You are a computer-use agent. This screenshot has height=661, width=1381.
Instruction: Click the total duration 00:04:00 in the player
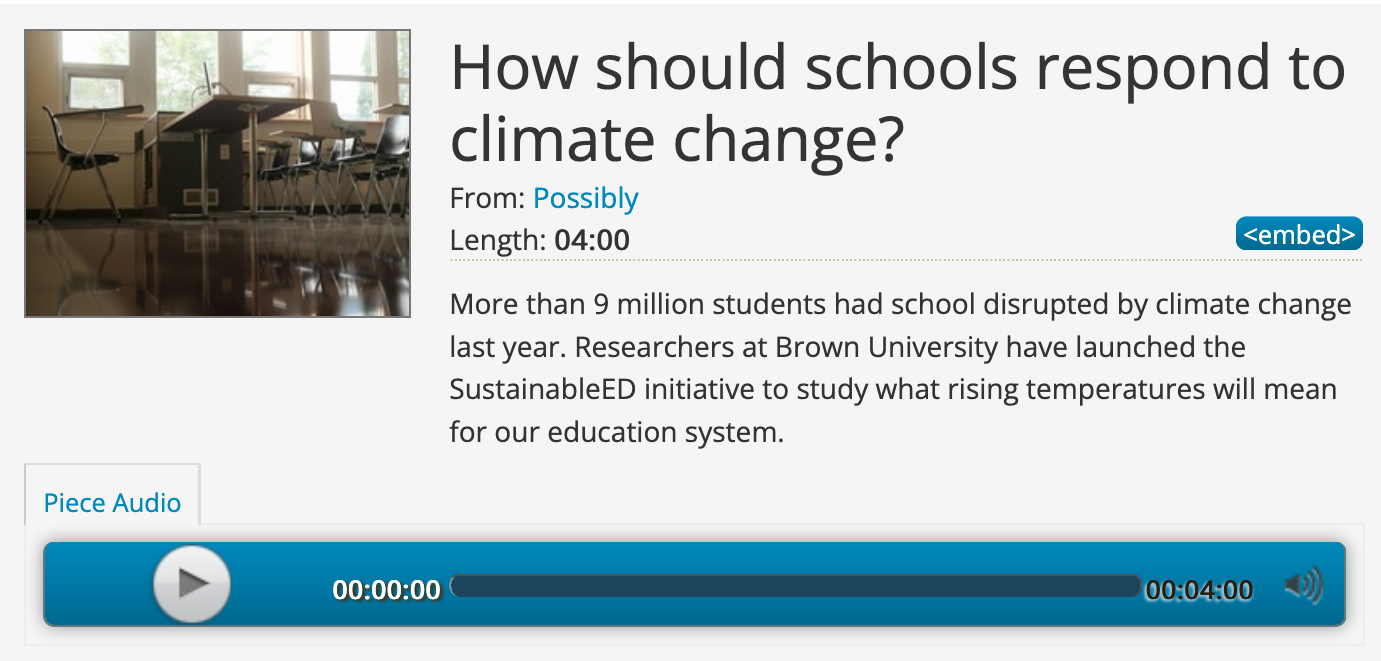point(1198,590)
